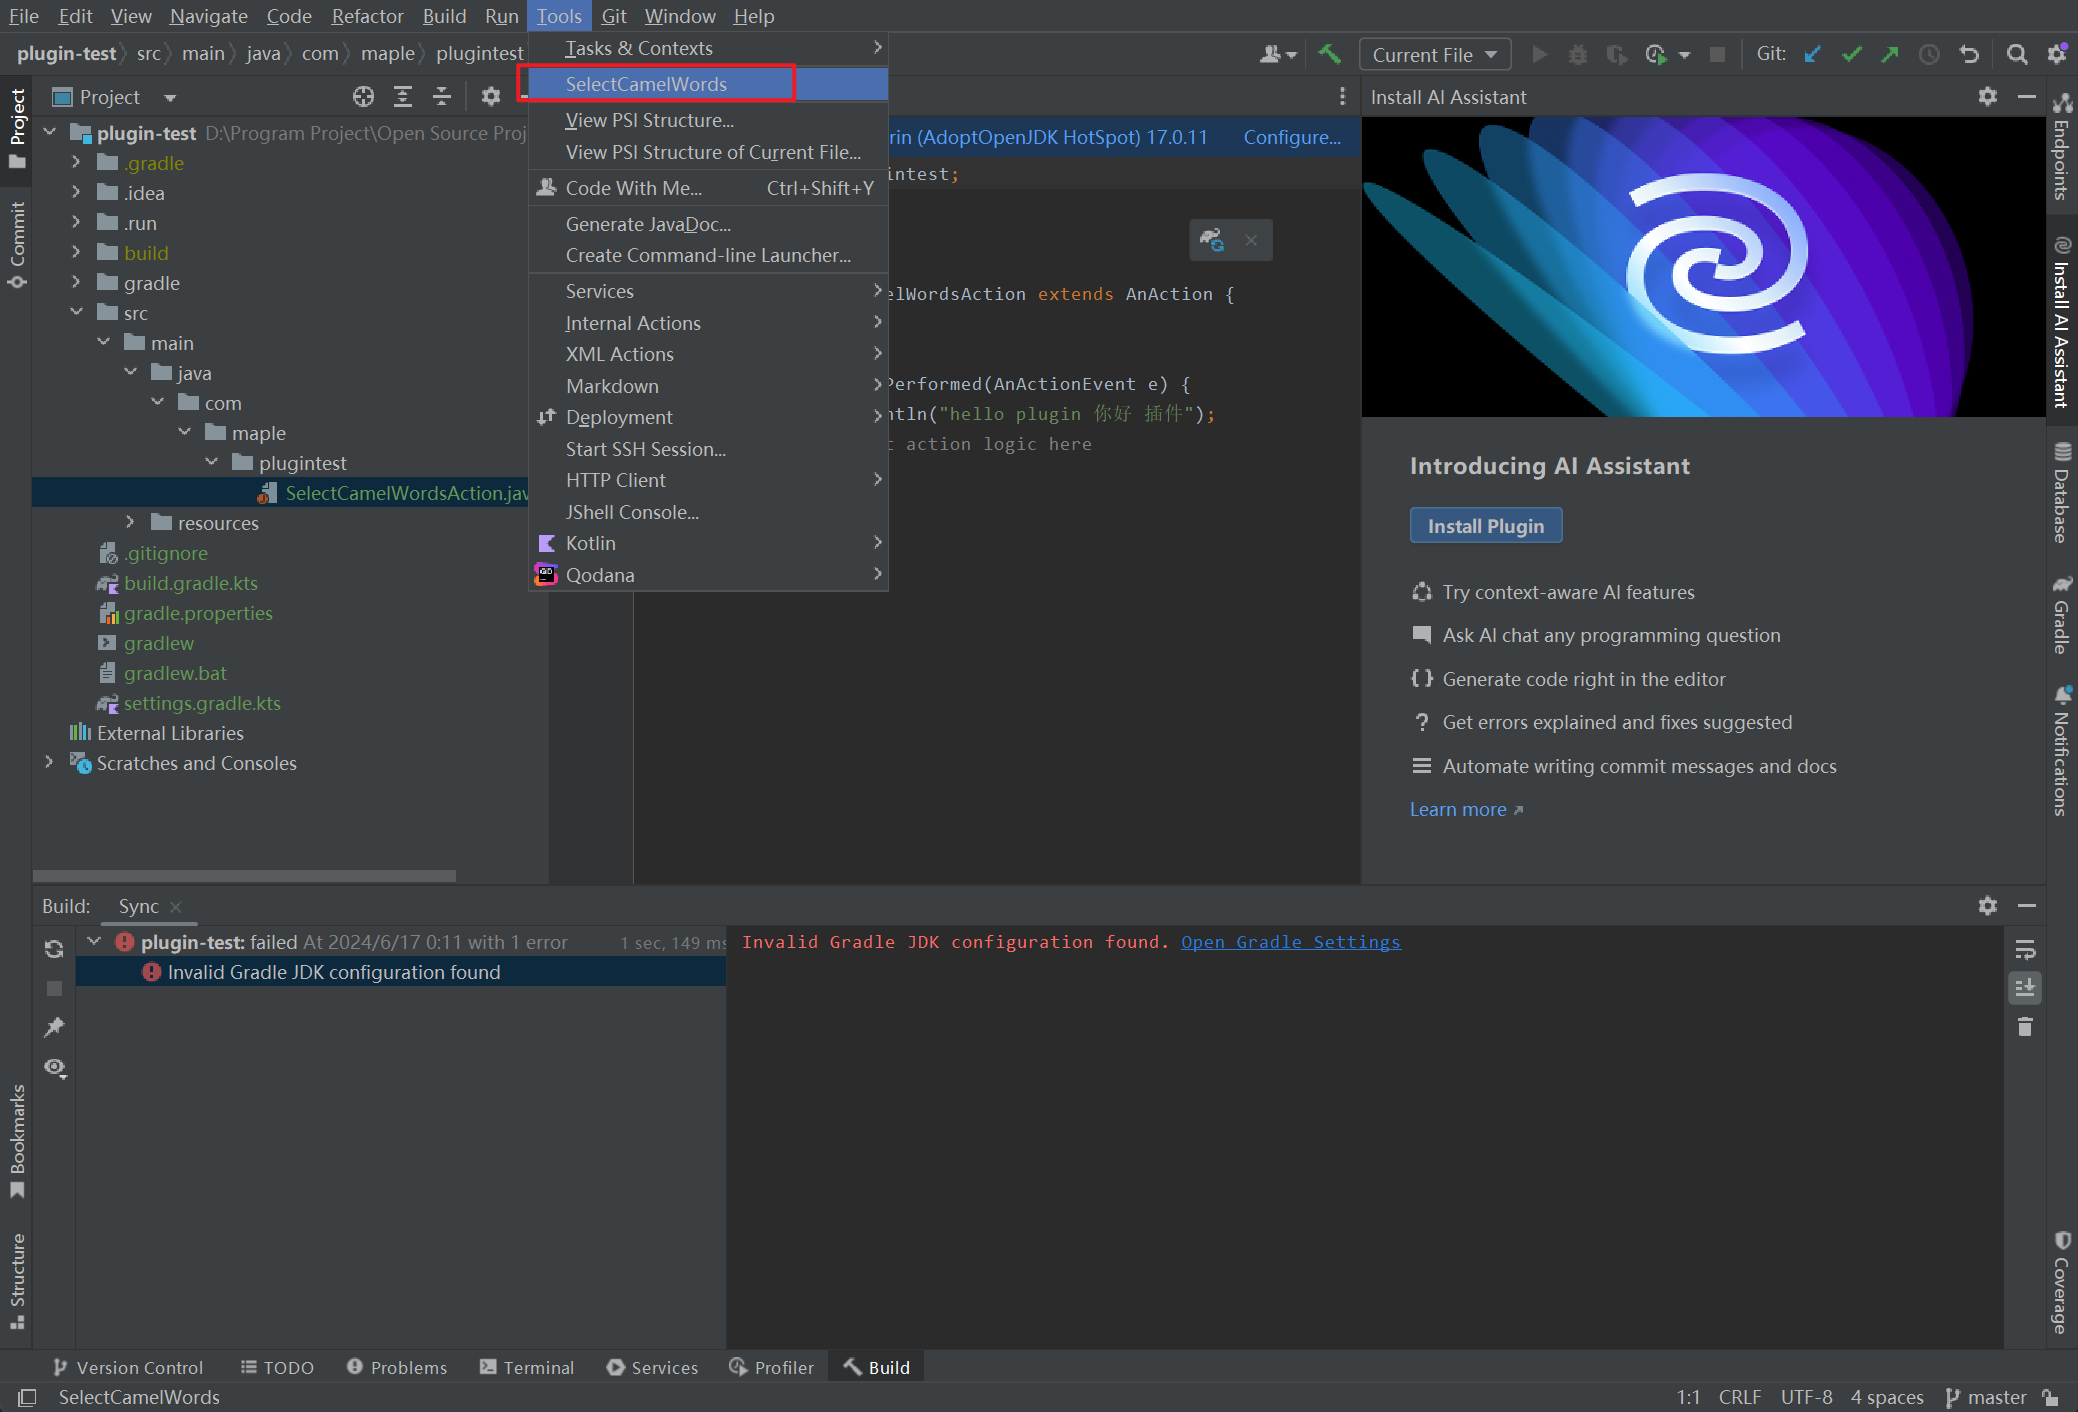Toggle Soft-Wrap icon in Build output
This screenshot has height=1412, width=2078.
[x=2025, y=949]
